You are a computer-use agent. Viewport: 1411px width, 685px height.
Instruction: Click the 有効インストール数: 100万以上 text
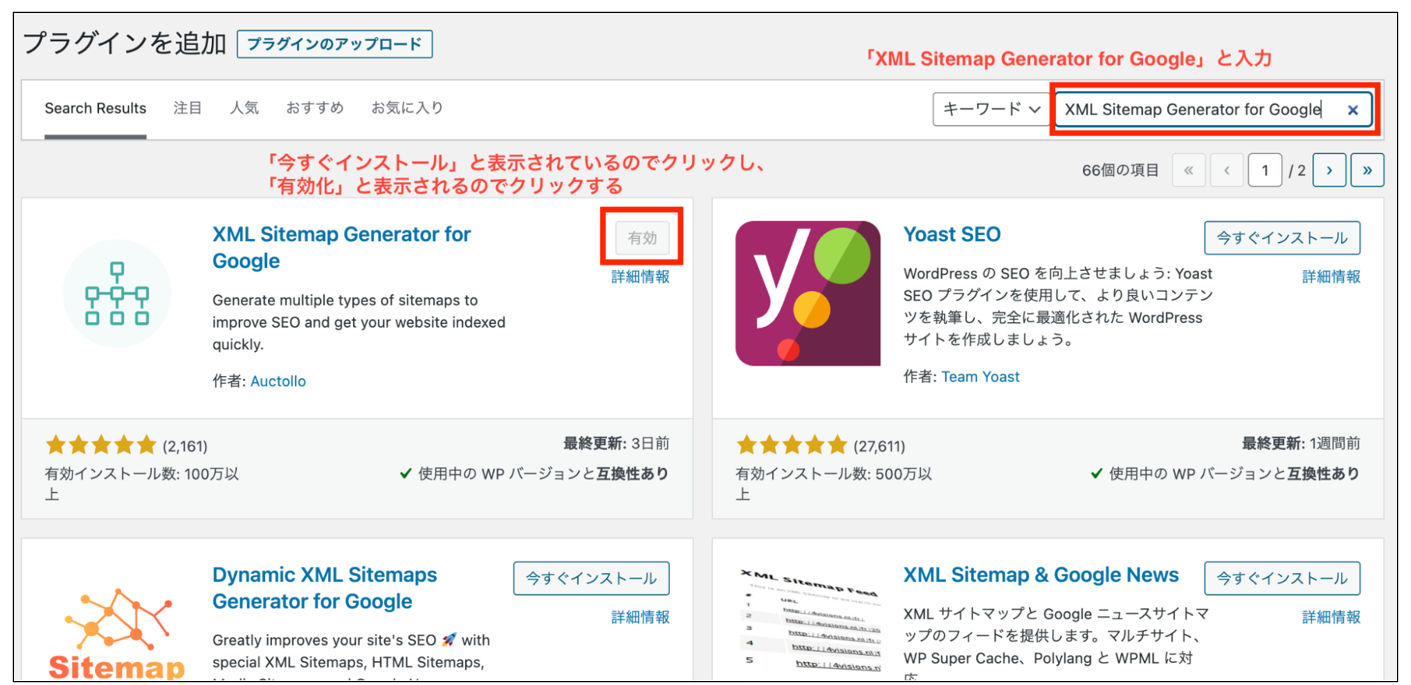point(142,483)
